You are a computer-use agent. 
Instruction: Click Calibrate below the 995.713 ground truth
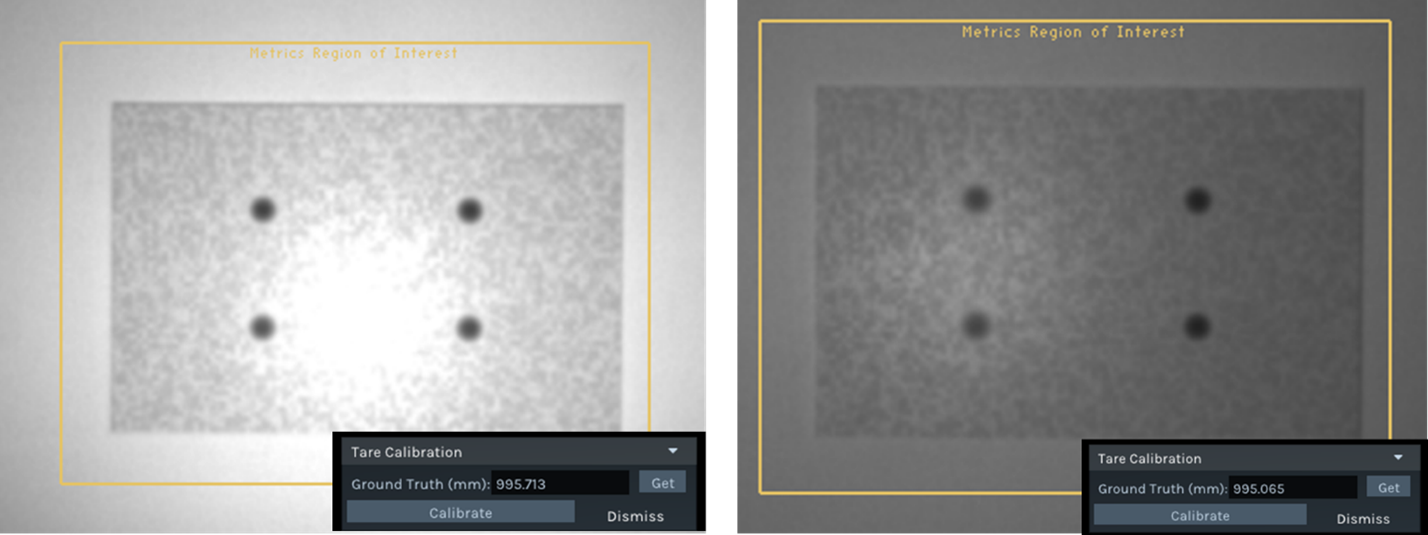tap(460, 513)
